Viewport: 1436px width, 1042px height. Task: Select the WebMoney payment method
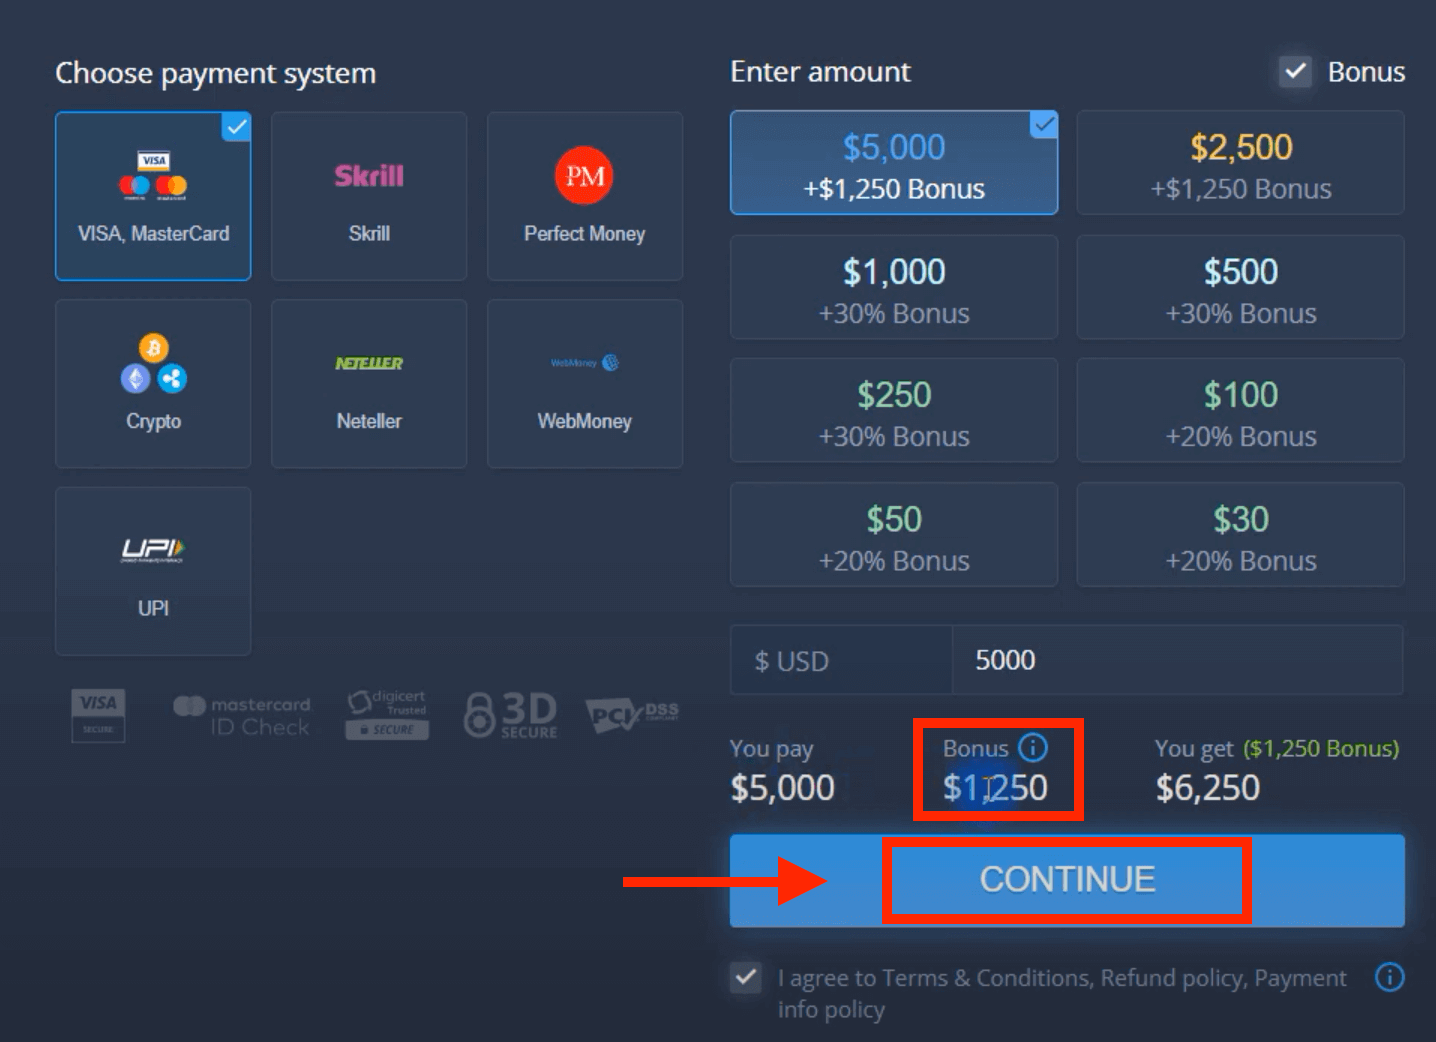pos(584,383)
